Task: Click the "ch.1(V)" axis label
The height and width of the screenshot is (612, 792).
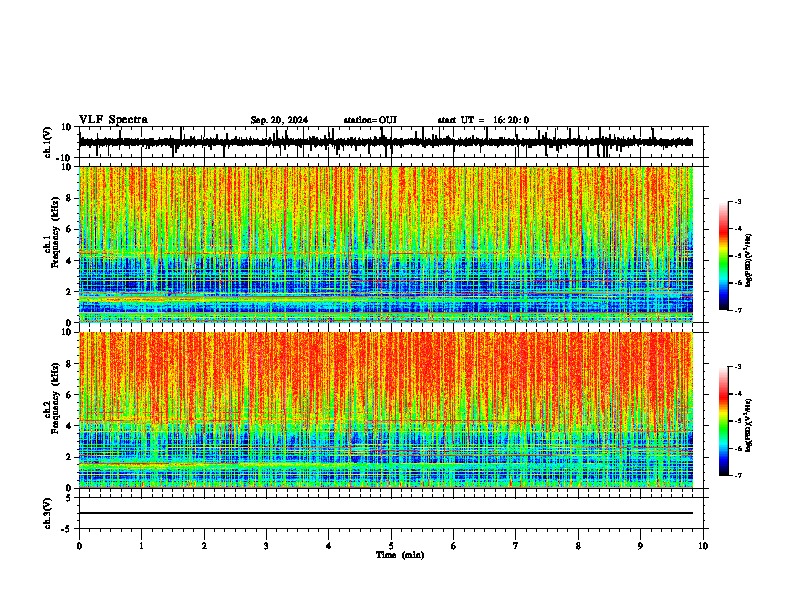Action: [48, 144]
